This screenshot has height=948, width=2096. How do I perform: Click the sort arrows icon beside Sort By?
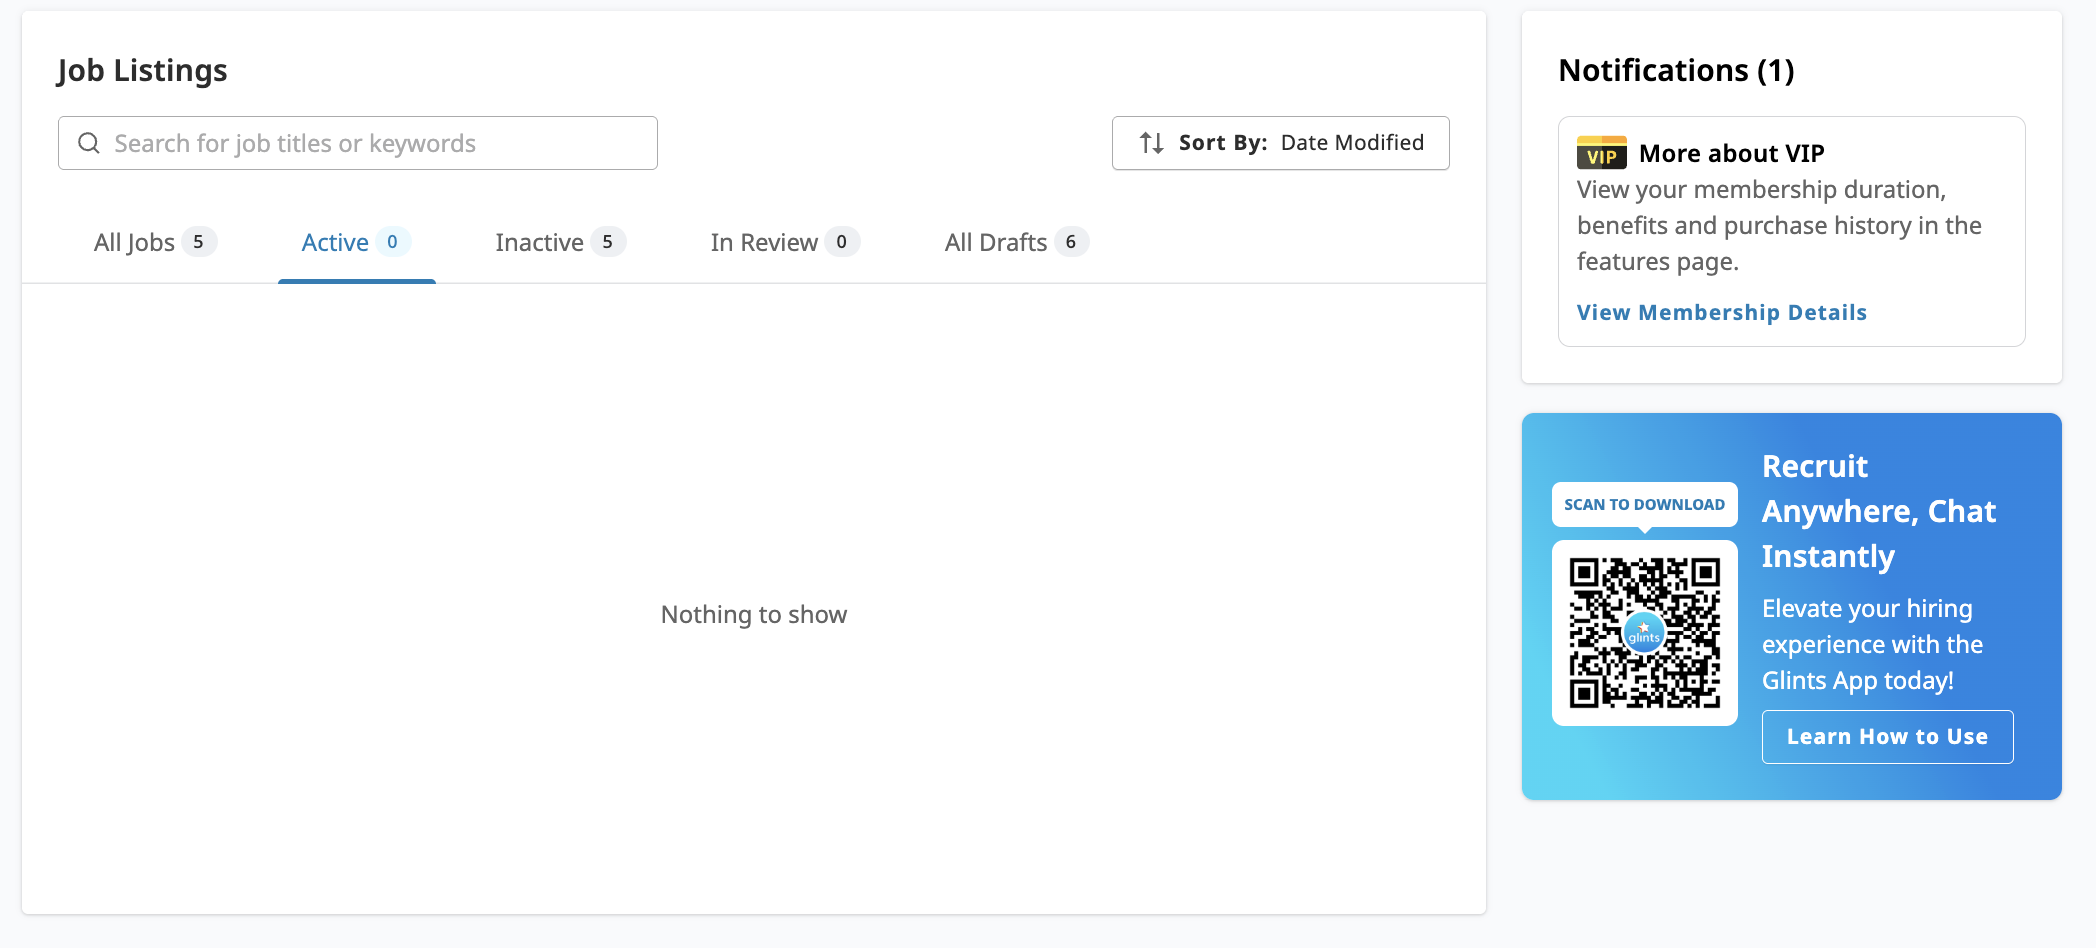tap(1150, 143)
